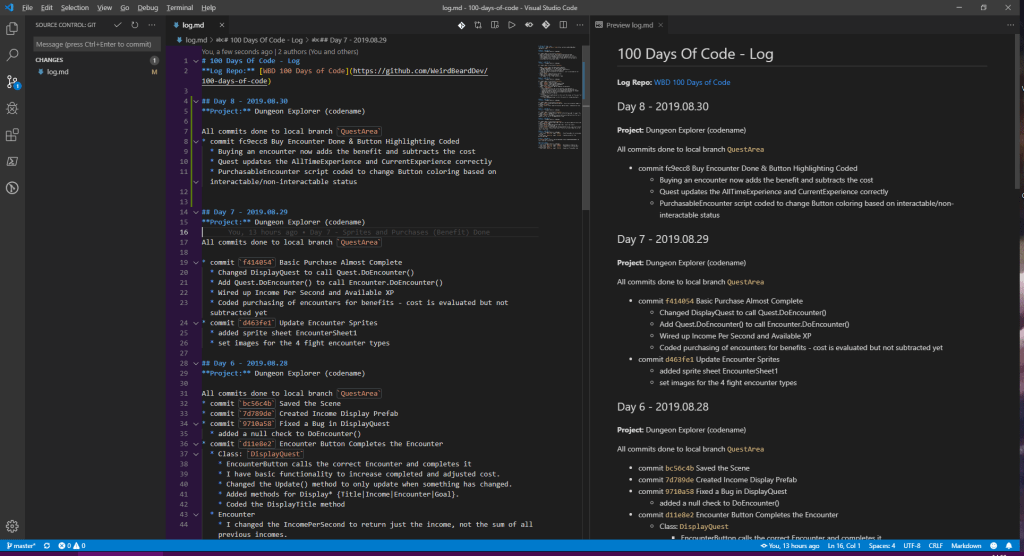Collapse the Day 6 heading fold at line 28
Viewport: 1024px width, 556px height.
tap(195, 363)
